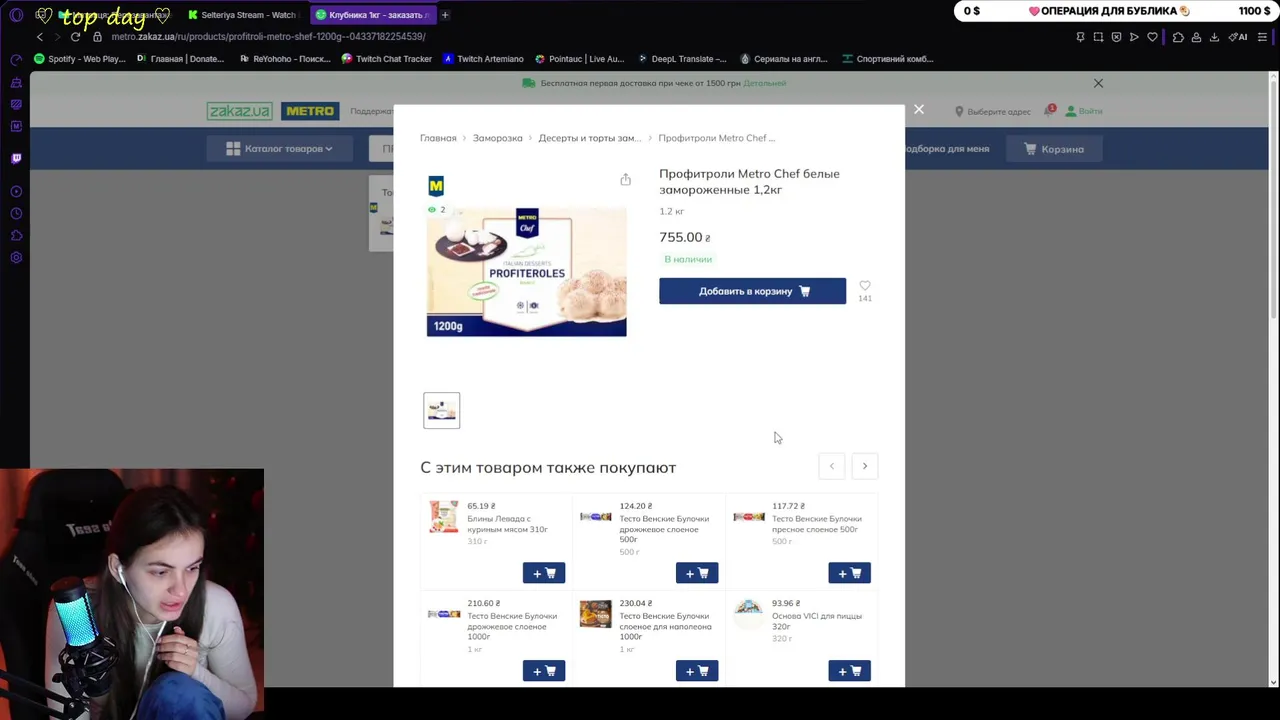
Task: Click the Основа VICI product image
Action: [x=748, y=613]
